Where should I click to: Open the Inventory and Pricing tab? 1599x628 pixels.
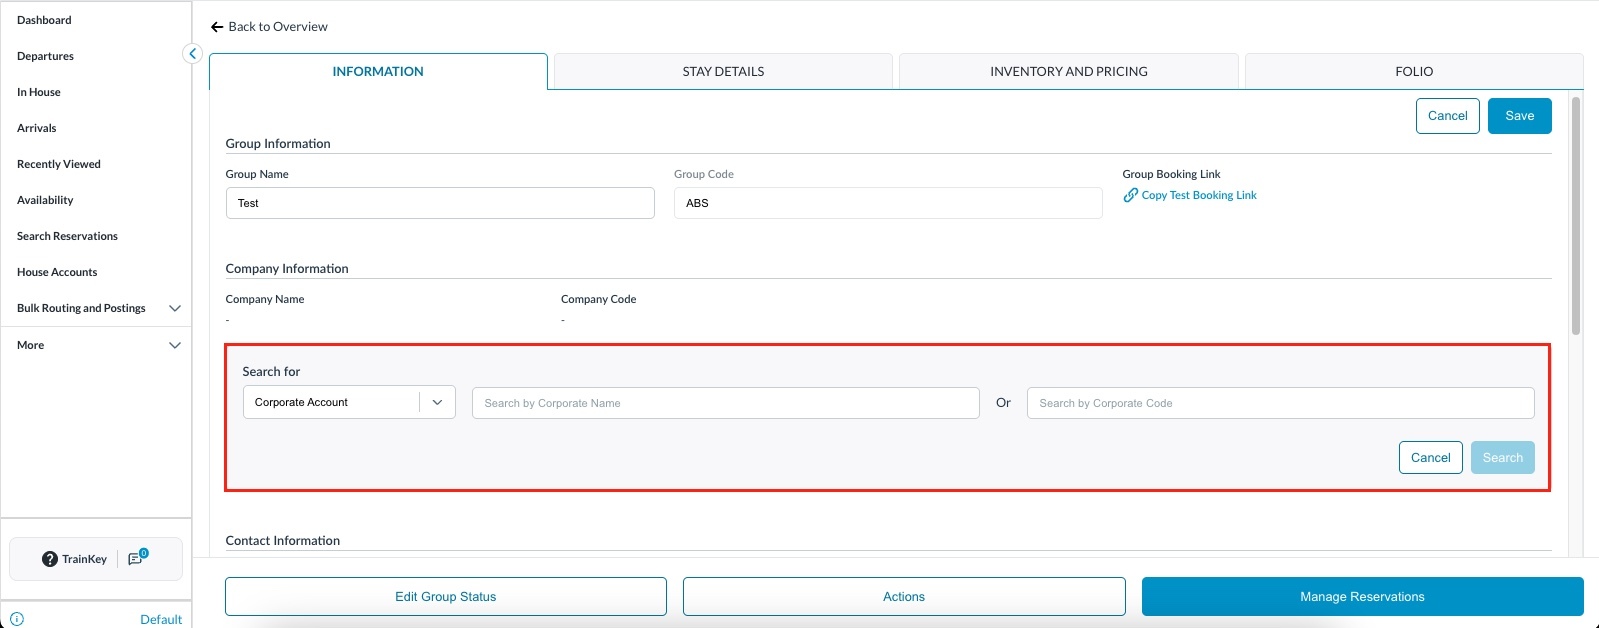pos(1068,72)
